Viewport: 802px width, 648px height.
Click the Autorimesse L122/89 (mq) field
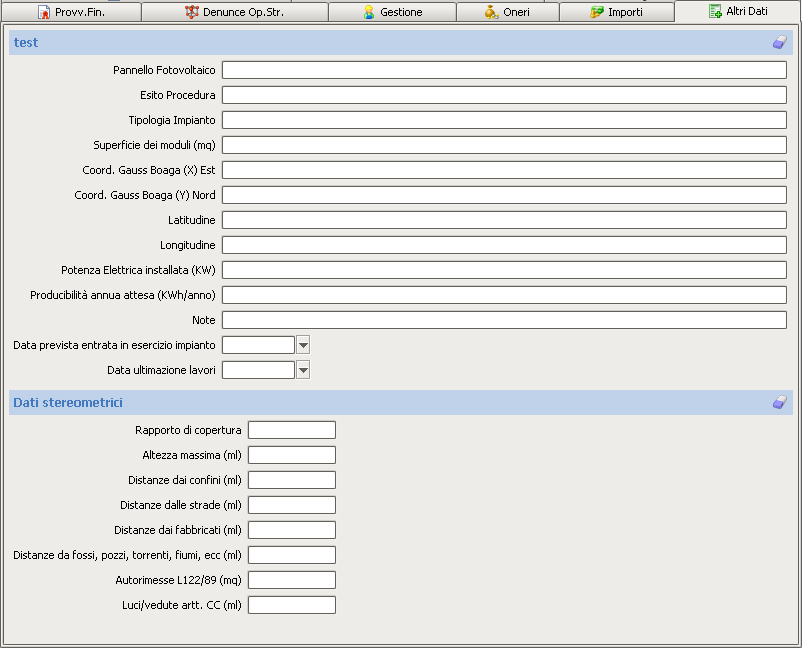click(291, 580)
